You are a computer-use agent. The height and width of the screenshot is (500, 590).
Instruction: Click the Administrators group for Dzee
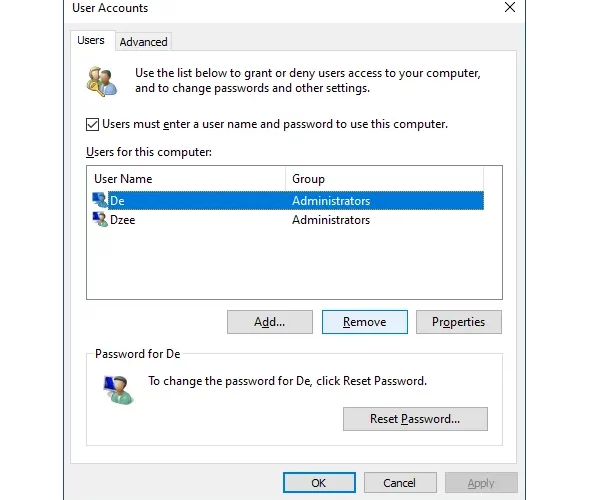point(331,220)
